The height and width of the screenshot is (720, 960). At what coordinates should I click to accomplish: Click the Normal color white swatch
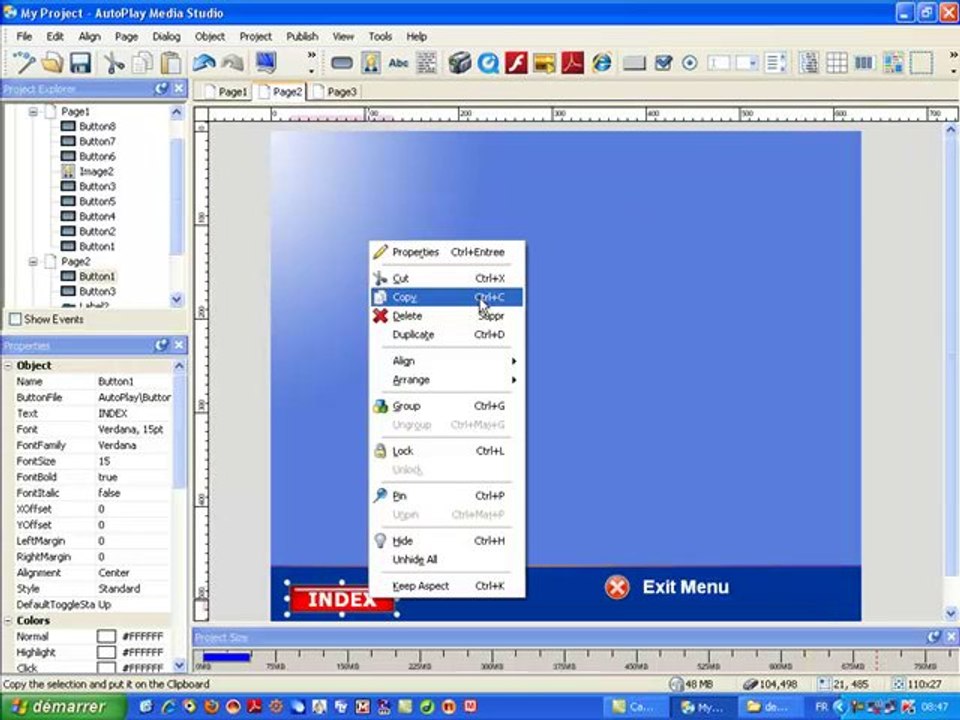(106, 637)
